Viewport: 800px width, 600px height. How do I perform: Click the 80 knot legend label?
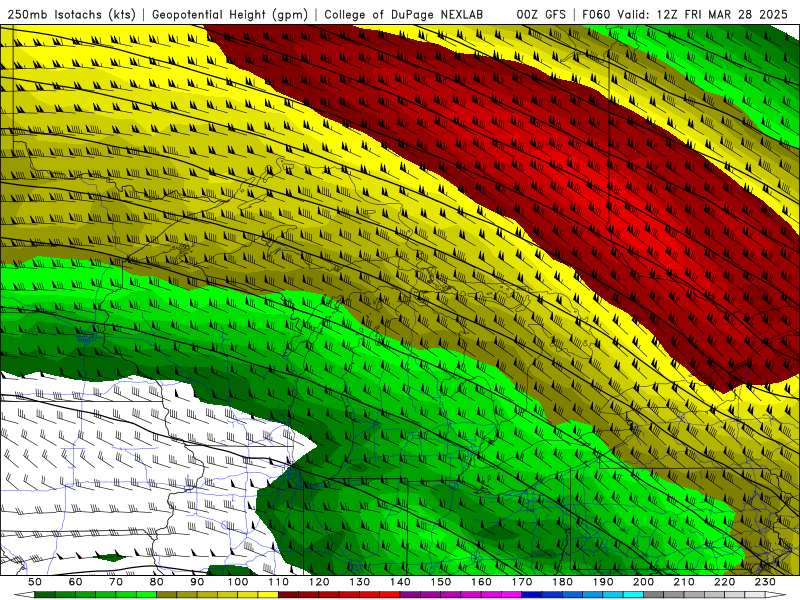157,582
